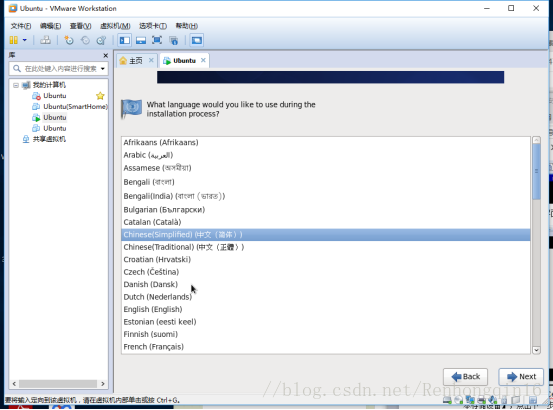Click the language list scrollbar thumb
This screenshot has height=410, width=553.
tap(536, 172)
